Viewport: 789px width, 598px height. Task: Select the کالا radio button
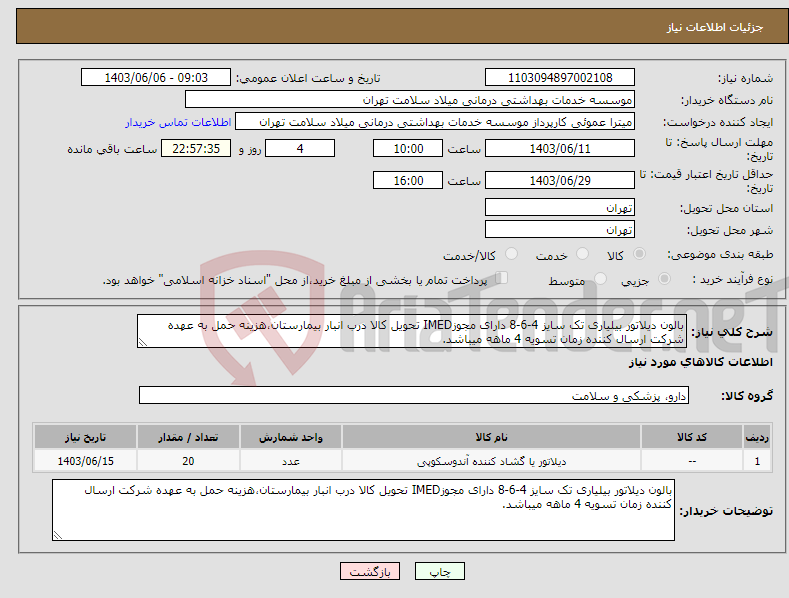pos(639,254)
